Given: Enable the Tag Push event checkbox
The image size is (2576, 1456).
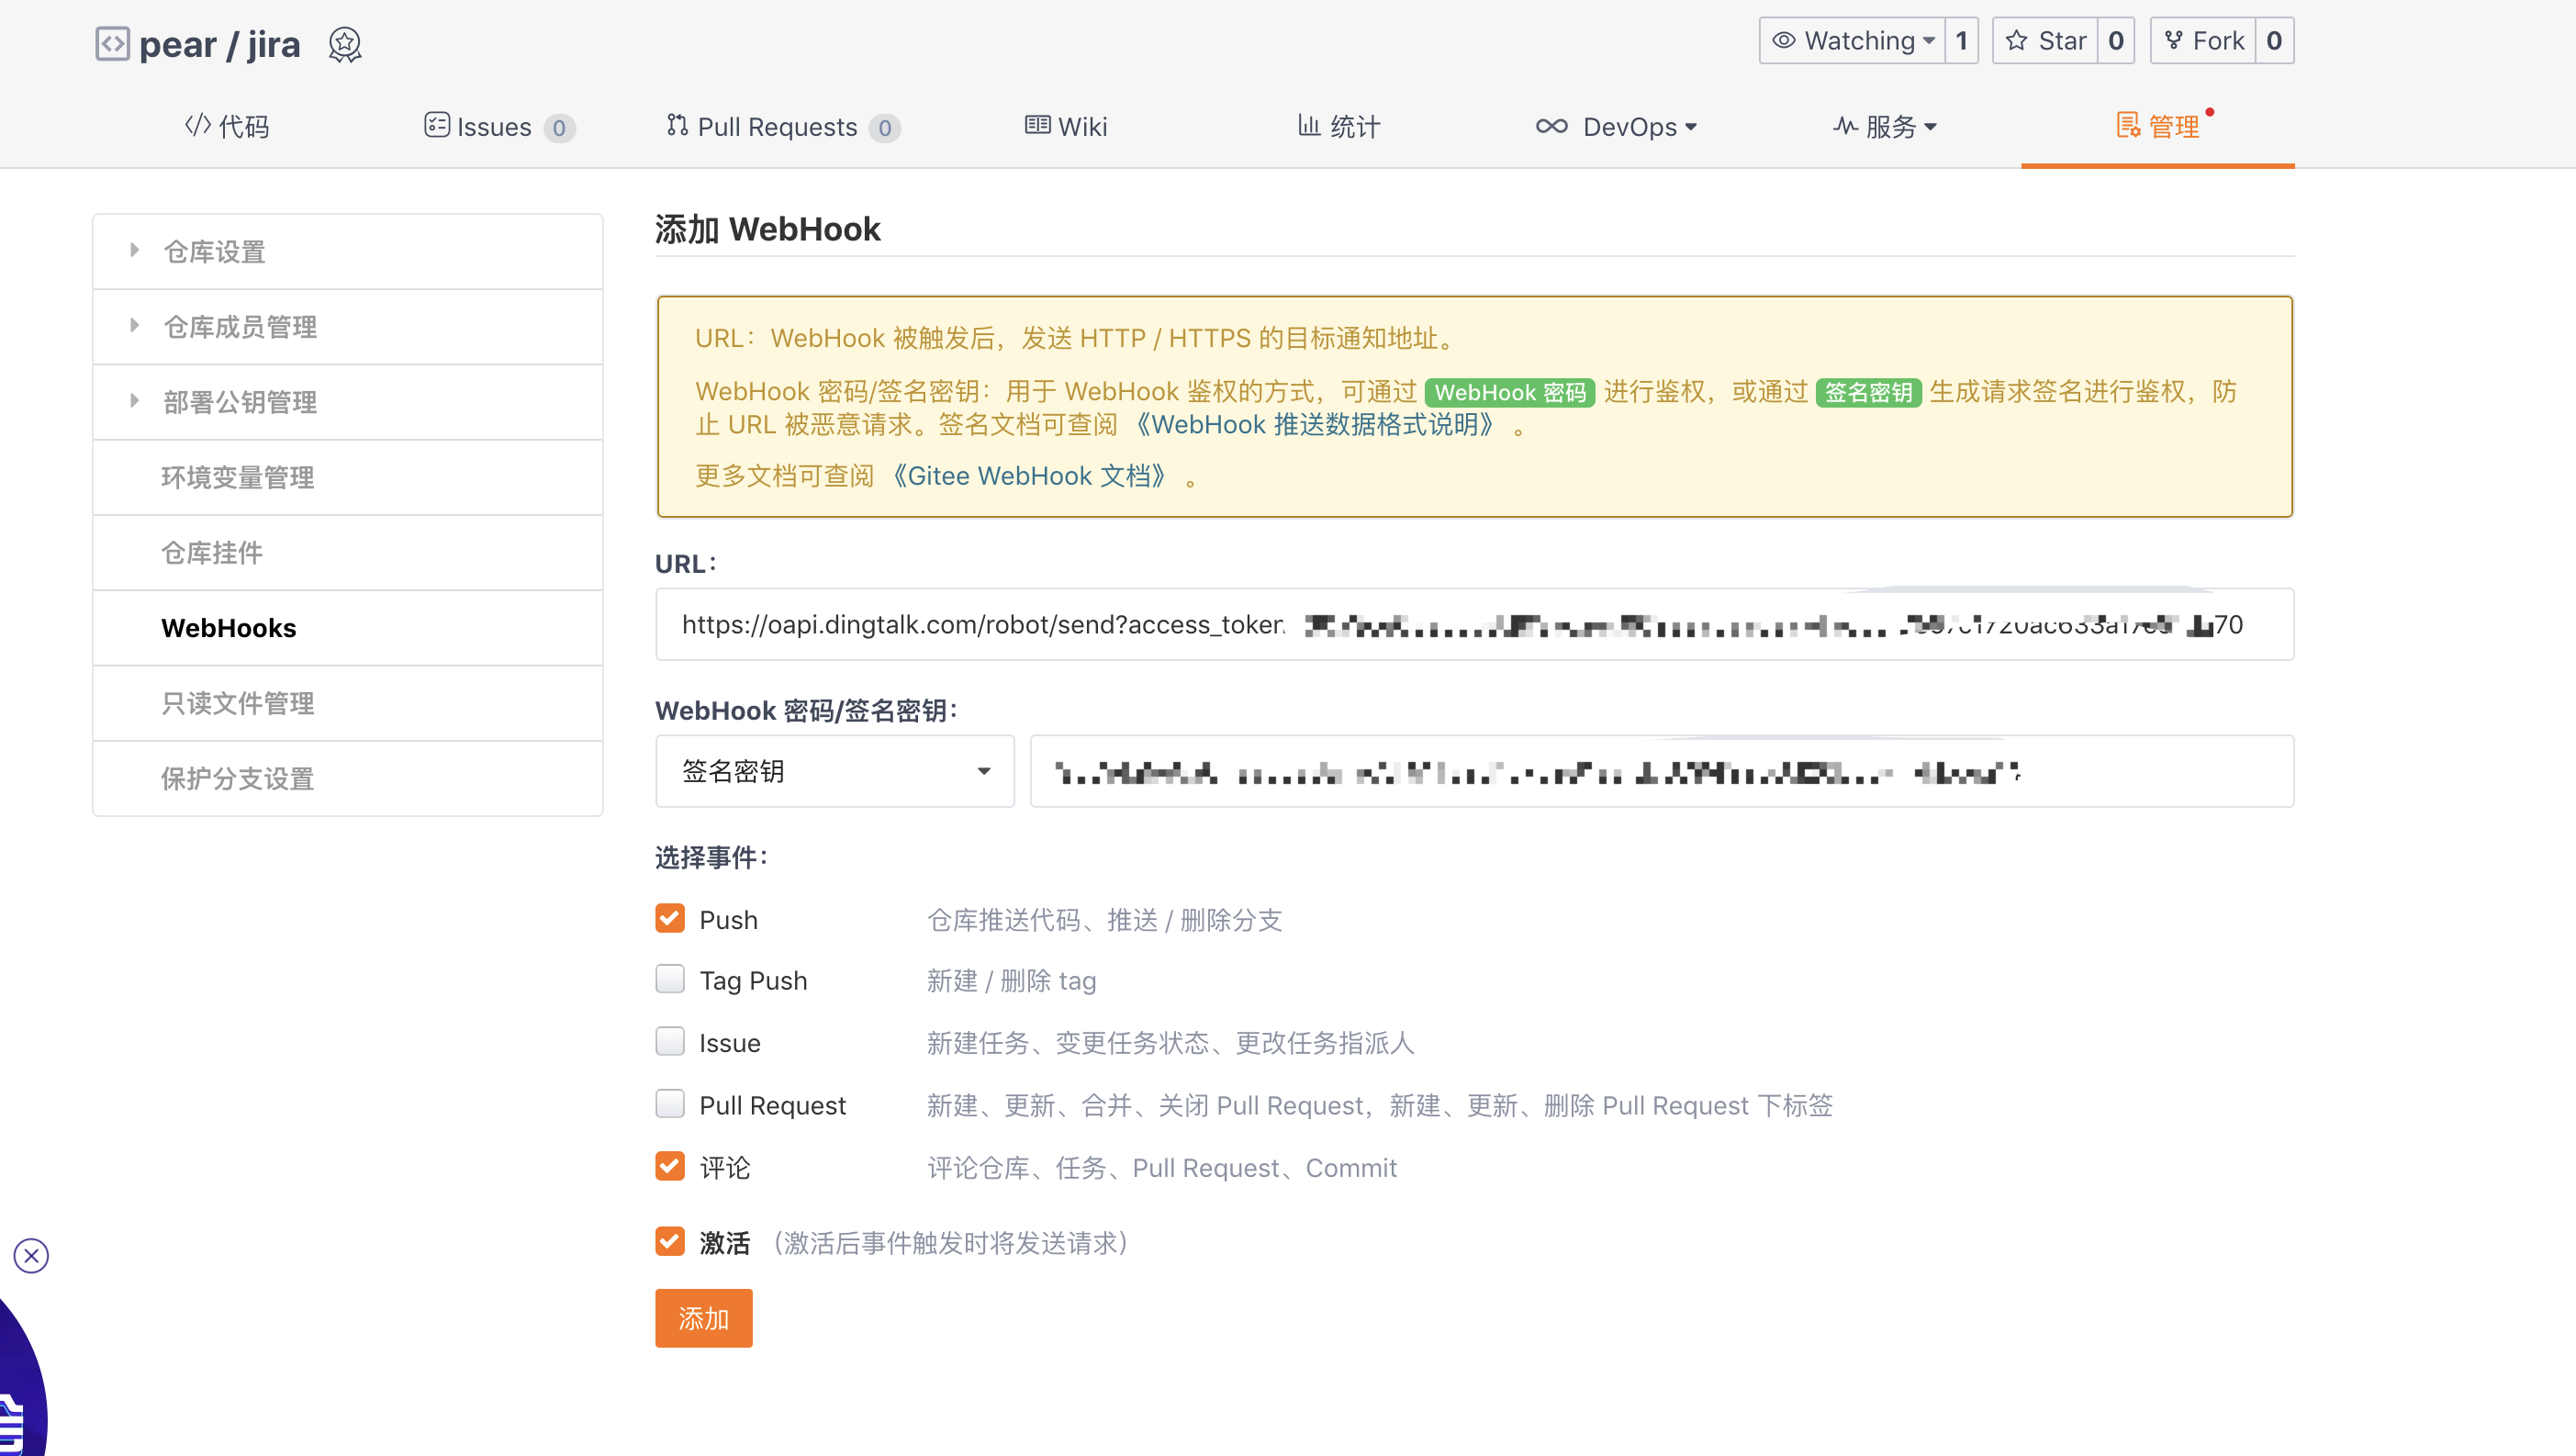Looking at the screenshot, I should (670, 979).
